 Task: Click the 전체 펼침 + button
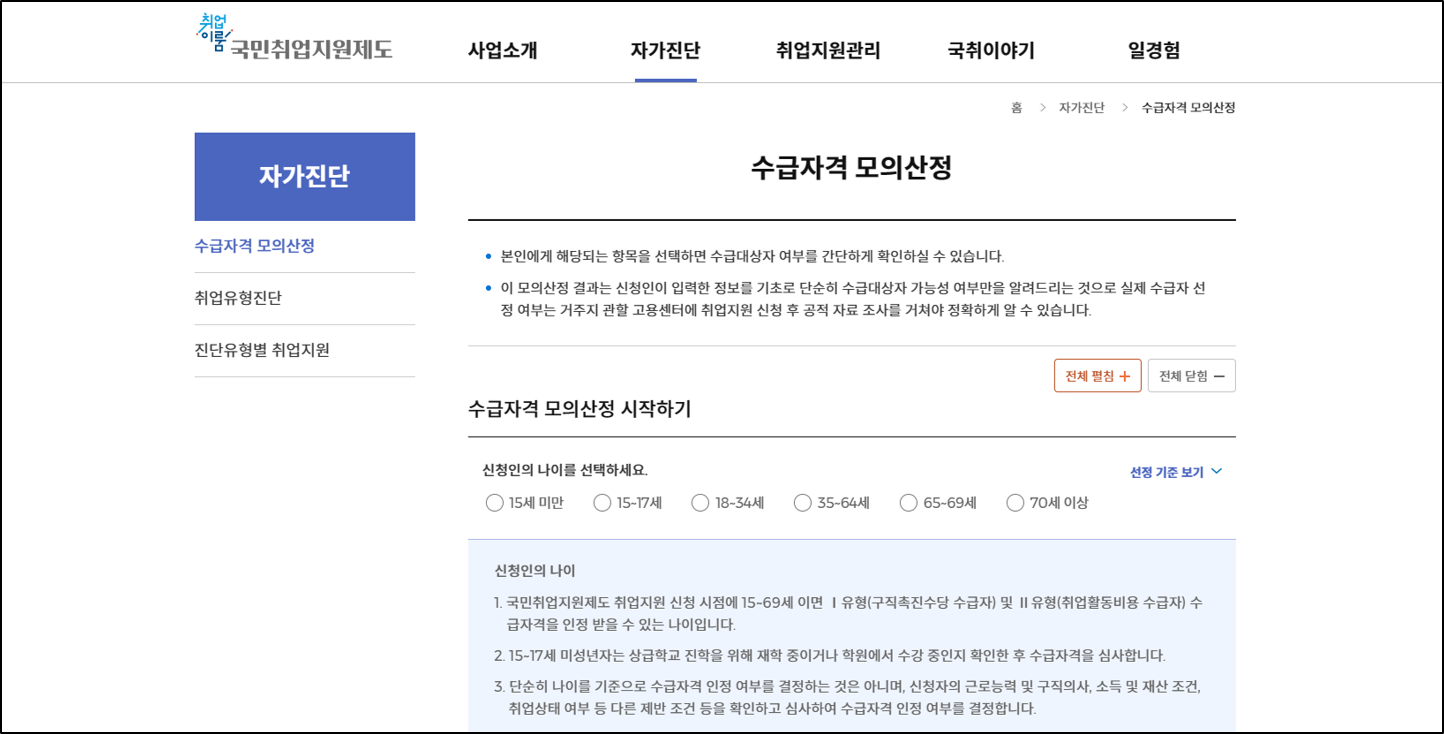1097,376
